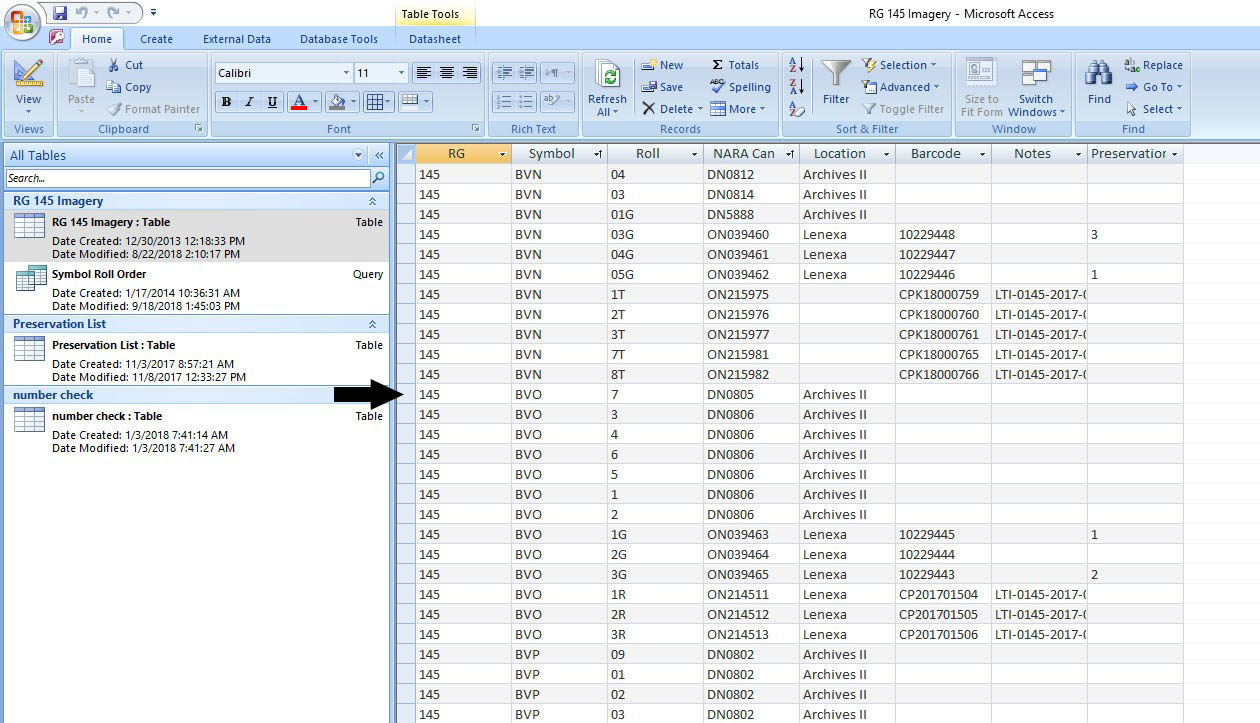Click the Office button logo
This screenshot has width=1260, height=723.
(22, 22)
